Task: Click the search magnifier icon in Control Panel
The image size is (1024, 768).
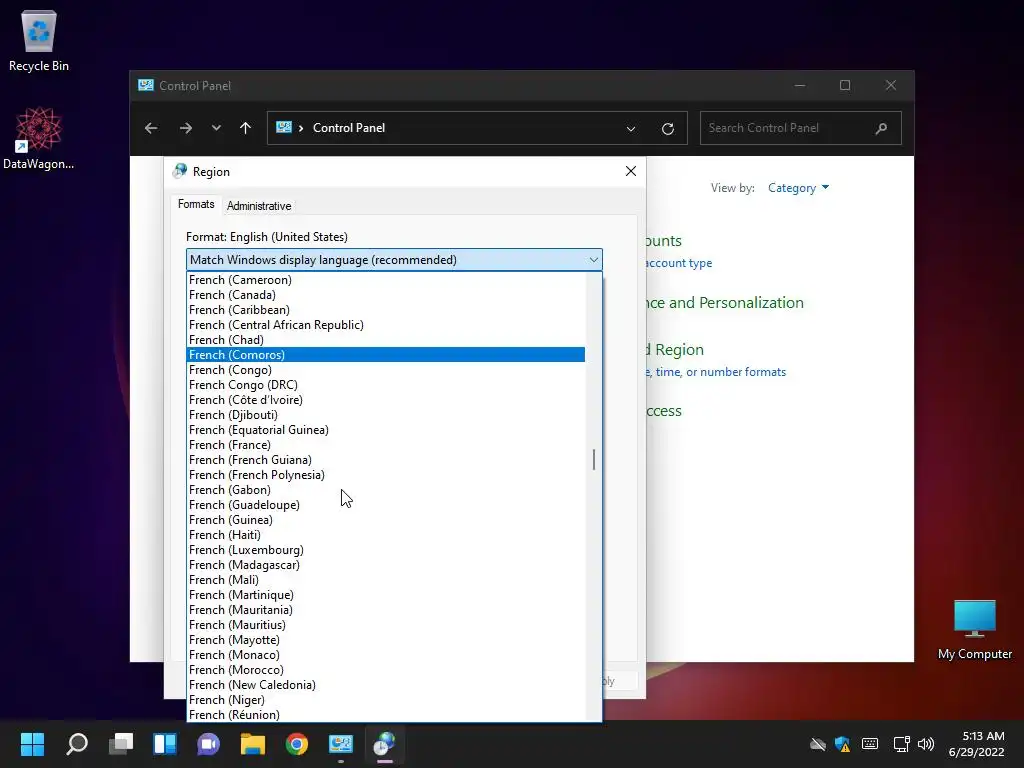Action: tap(882, 128)
